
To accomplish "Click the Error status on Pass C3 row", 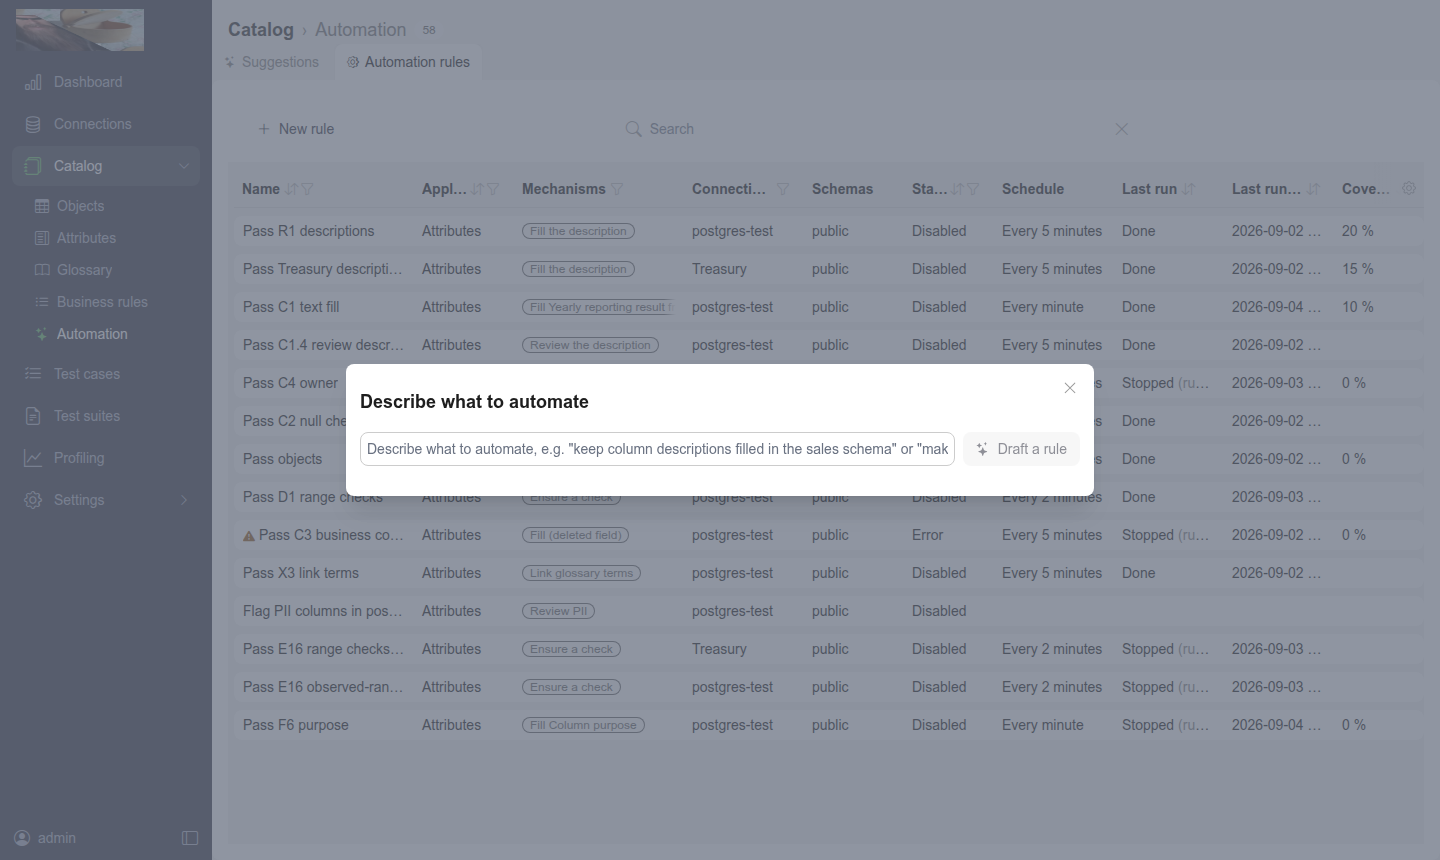I will [x=927, y=535].
